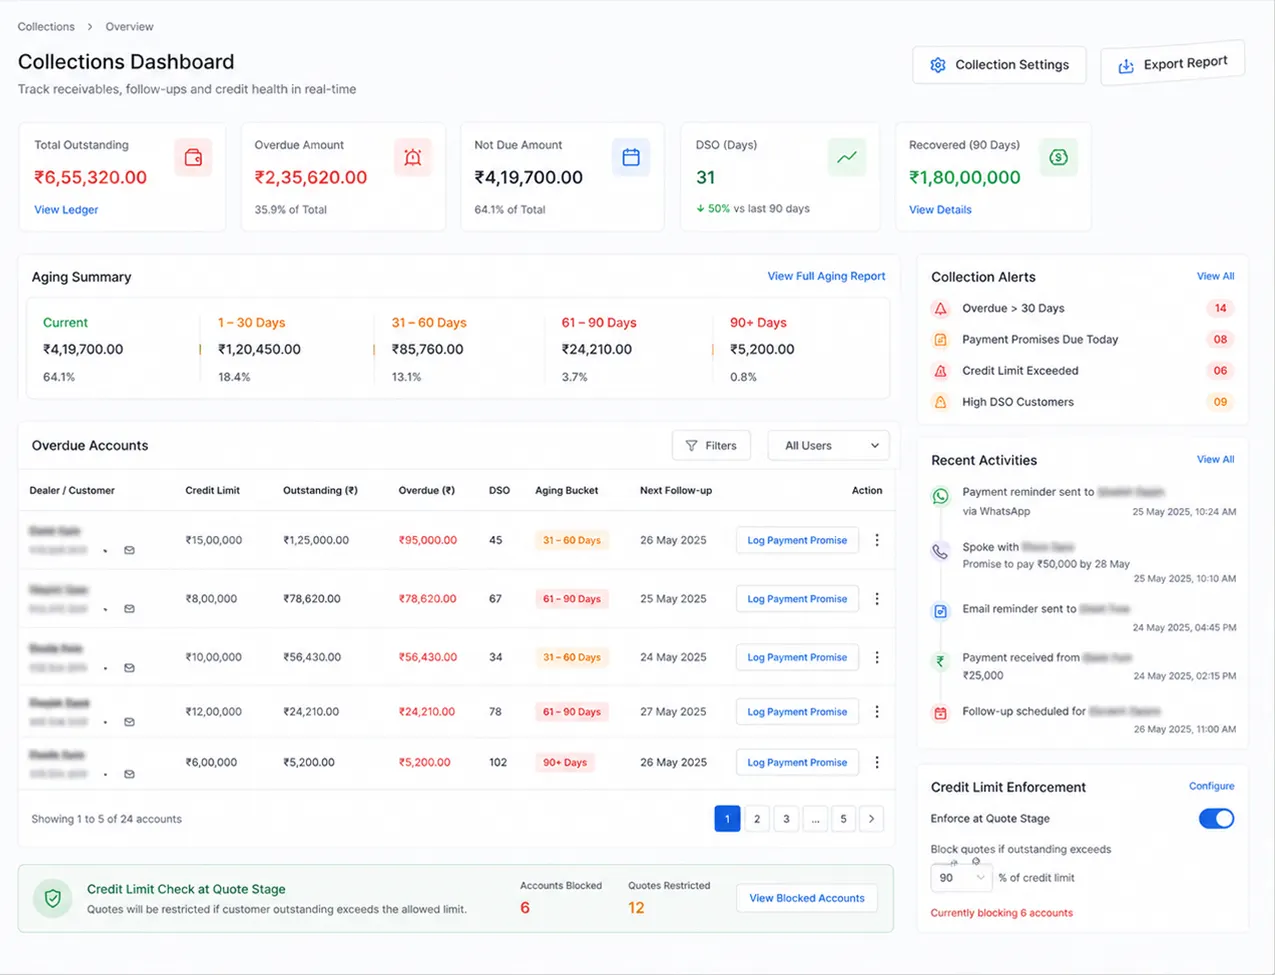
Task: Click the 90+ Days aging bucket tag
Action: point(565,762)
